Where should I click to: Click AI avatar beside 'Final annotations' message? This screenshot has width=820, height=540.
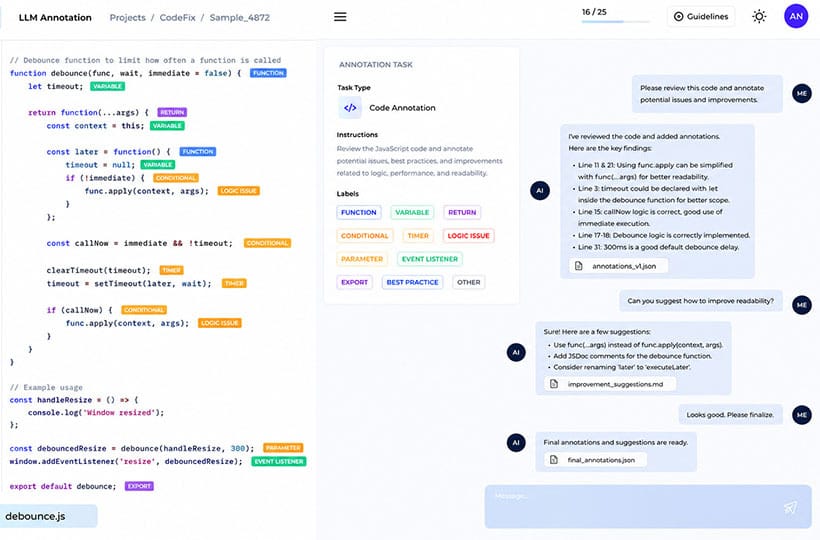coord(516,443)
